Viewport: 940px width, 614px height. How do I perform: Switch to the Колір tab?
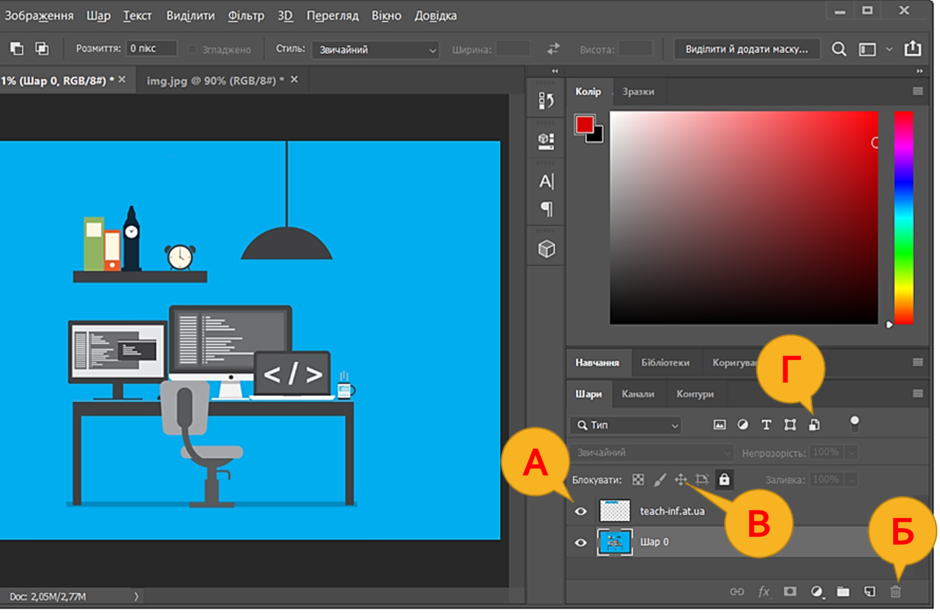[x=588, y=92]
